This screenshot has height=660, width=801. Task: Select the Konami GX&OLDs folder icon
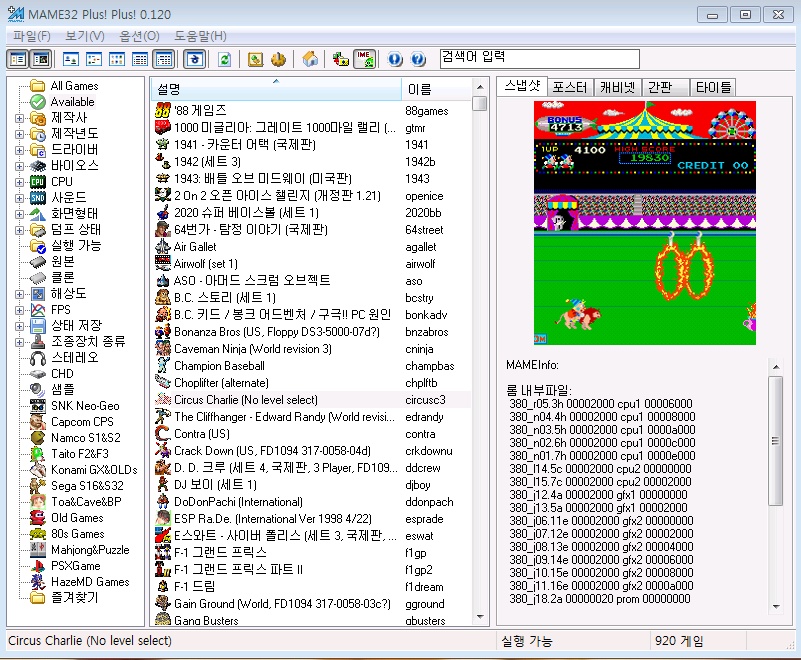(x=37, y=469)
